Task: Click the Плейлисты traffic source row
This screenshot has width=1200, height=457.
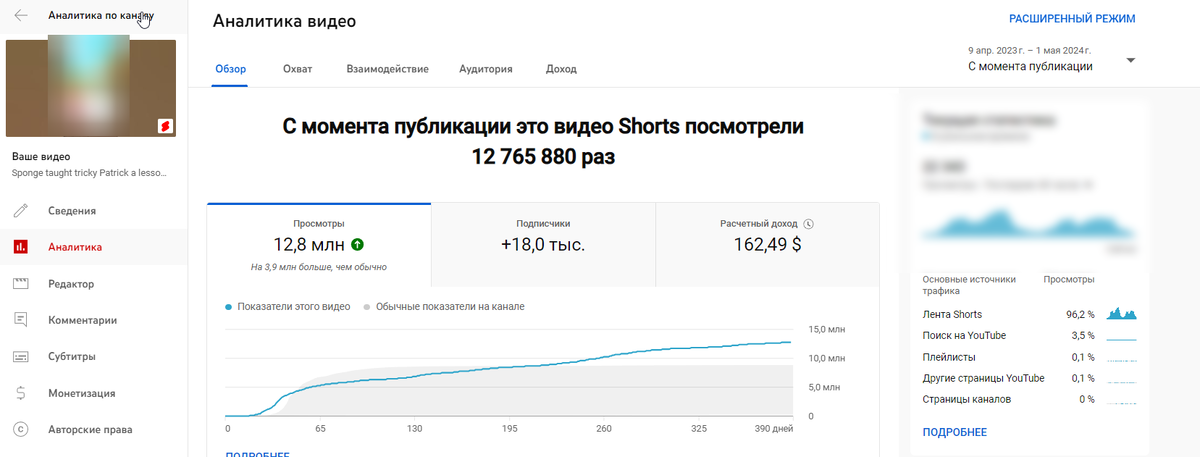Action: pos(1029,357)
